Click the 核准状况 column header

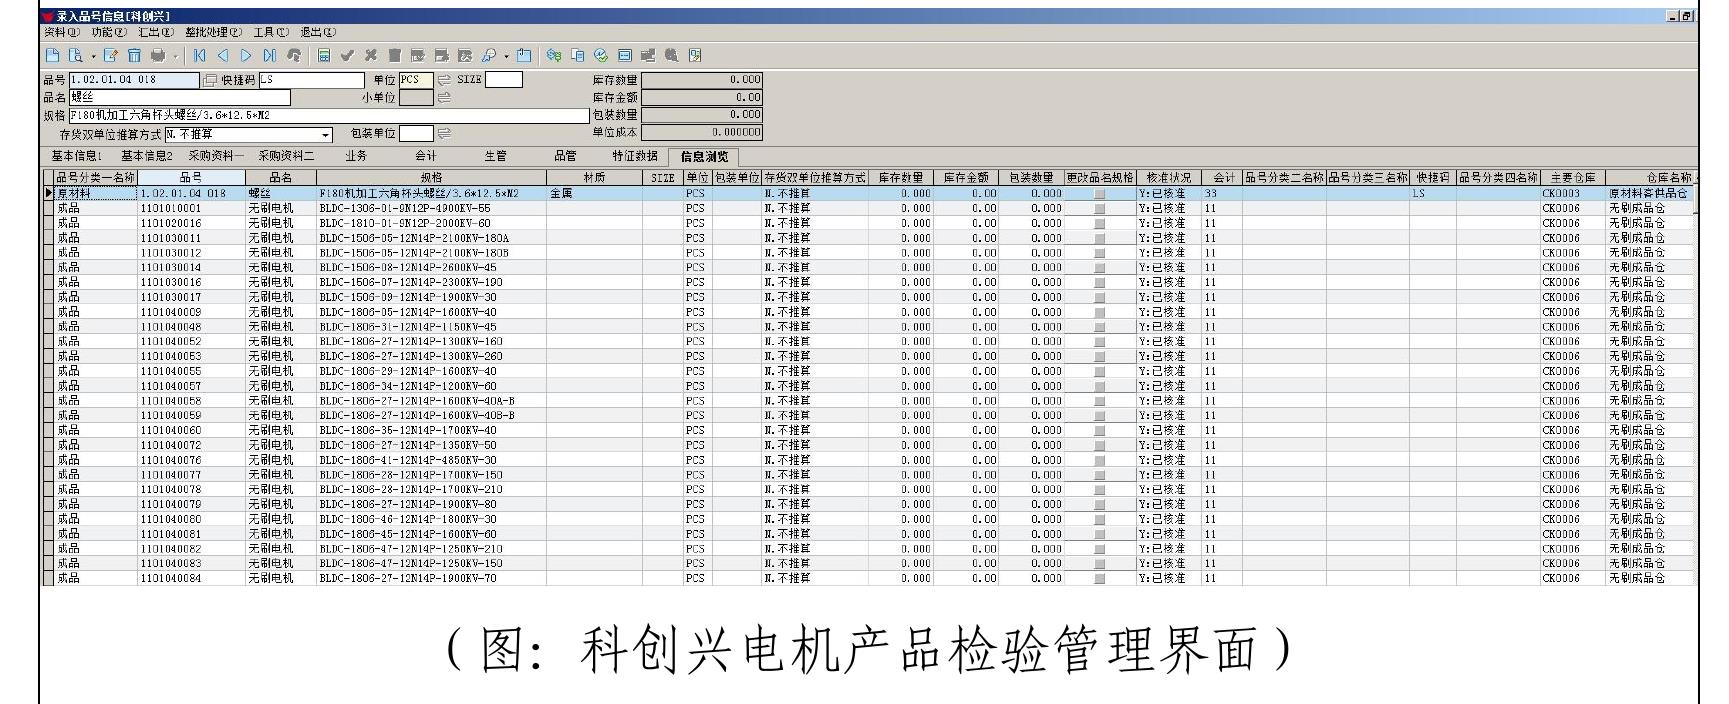point(1168,178)
